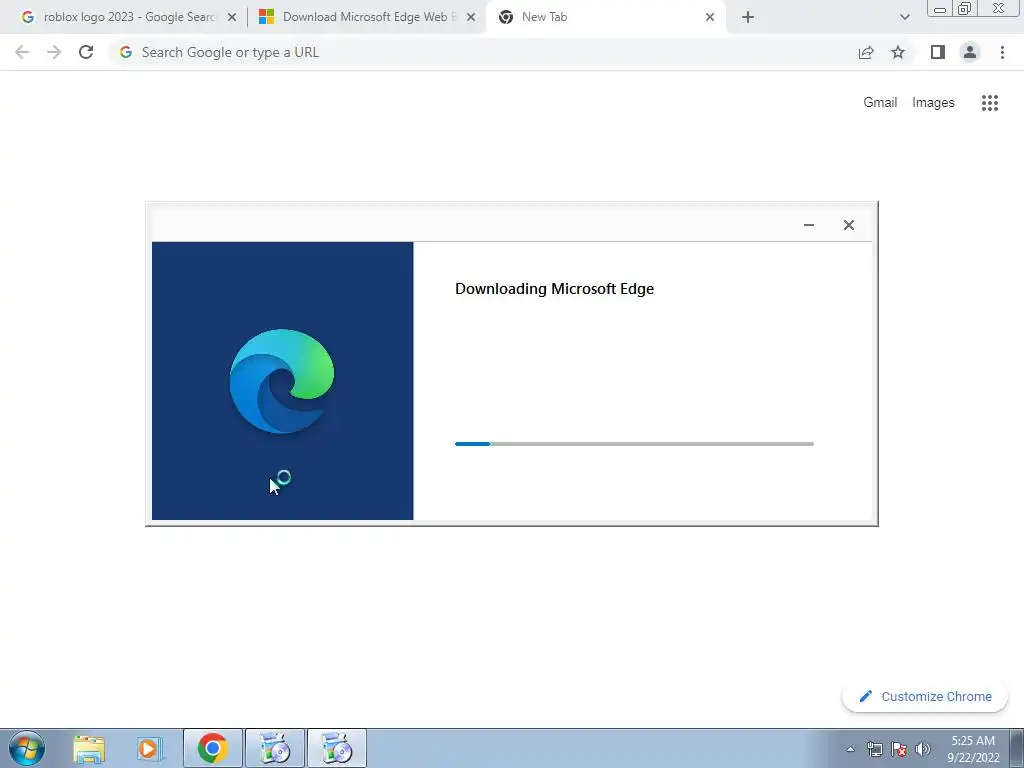
Task: Minimize the Edge installer dialog
Action: [809, 225]
